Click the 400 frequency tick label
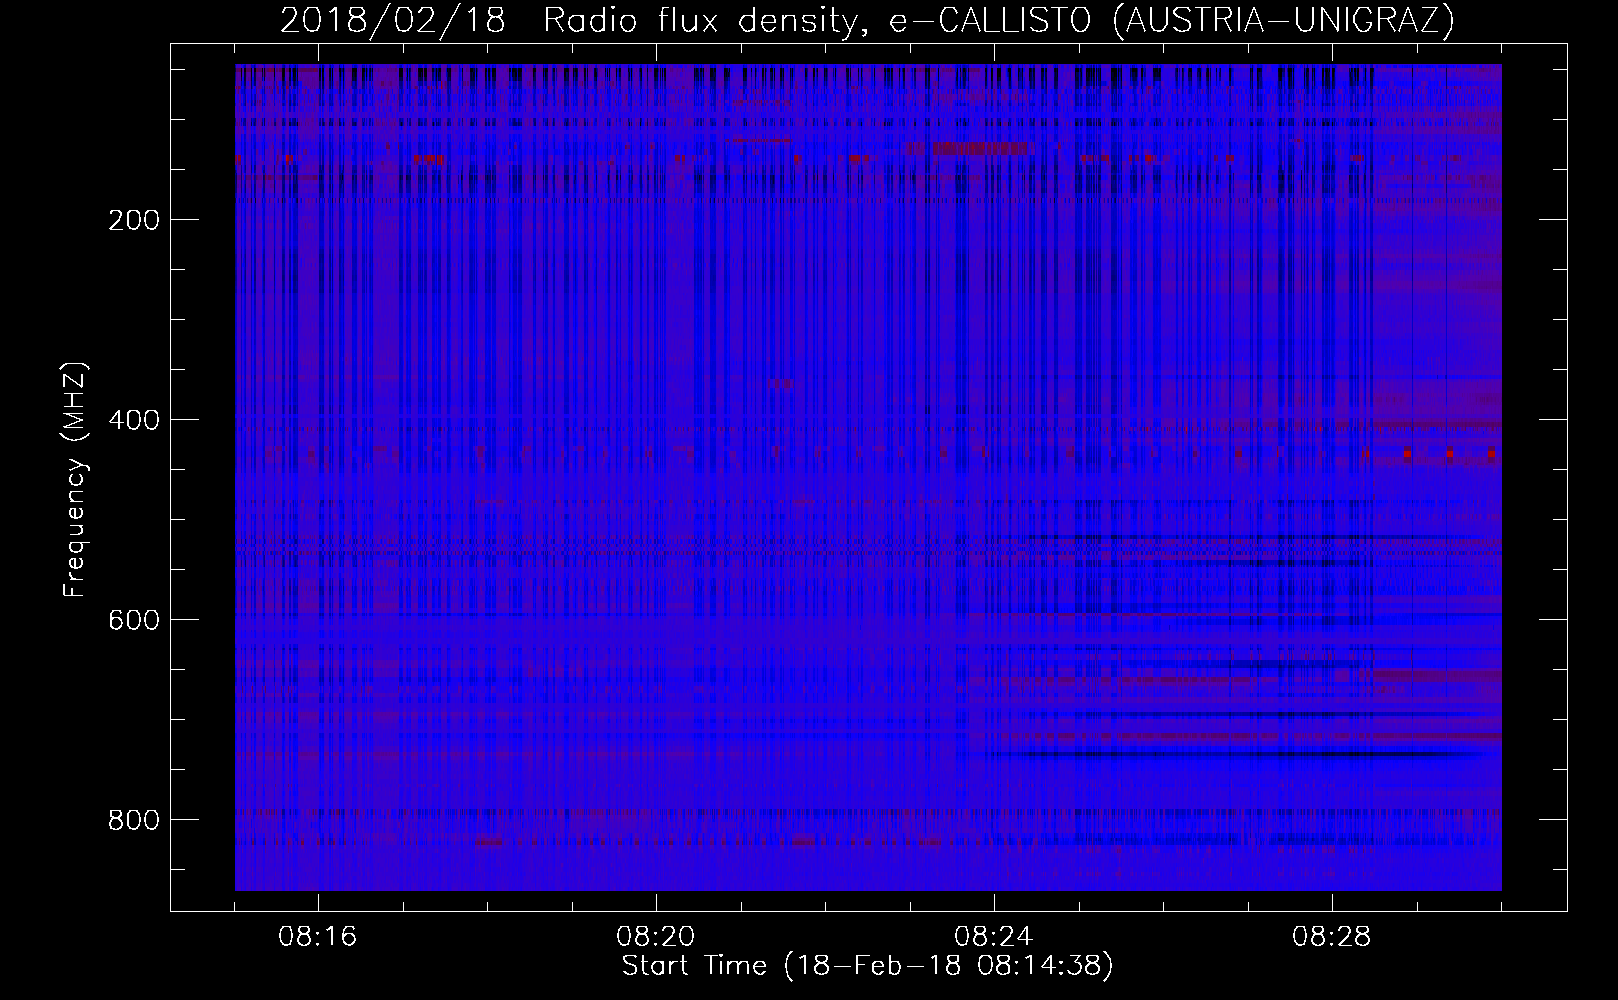Image resolution: width=1618 pixels, height=1000 pixels. tap(134, 420)
